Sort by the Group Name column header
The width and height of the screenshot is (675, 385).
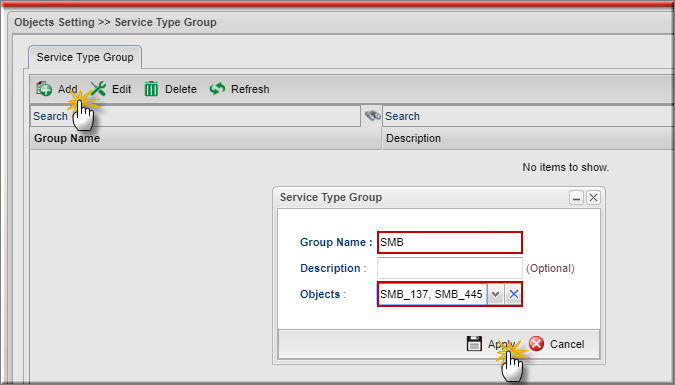coord(205,138)
